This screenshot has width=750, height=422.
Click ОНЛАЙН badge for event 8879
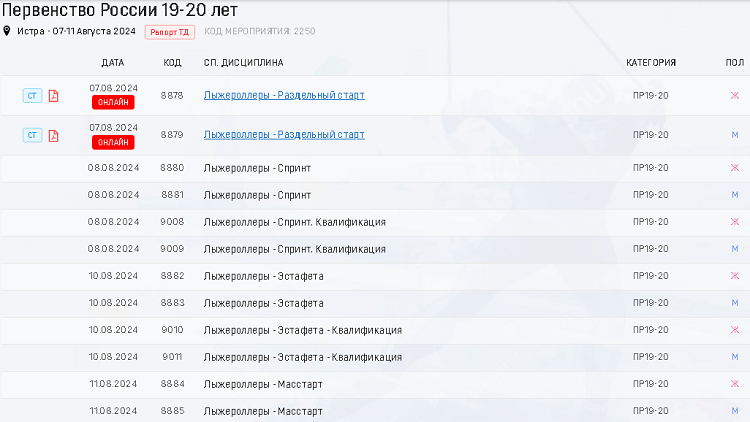coord(113,143)
